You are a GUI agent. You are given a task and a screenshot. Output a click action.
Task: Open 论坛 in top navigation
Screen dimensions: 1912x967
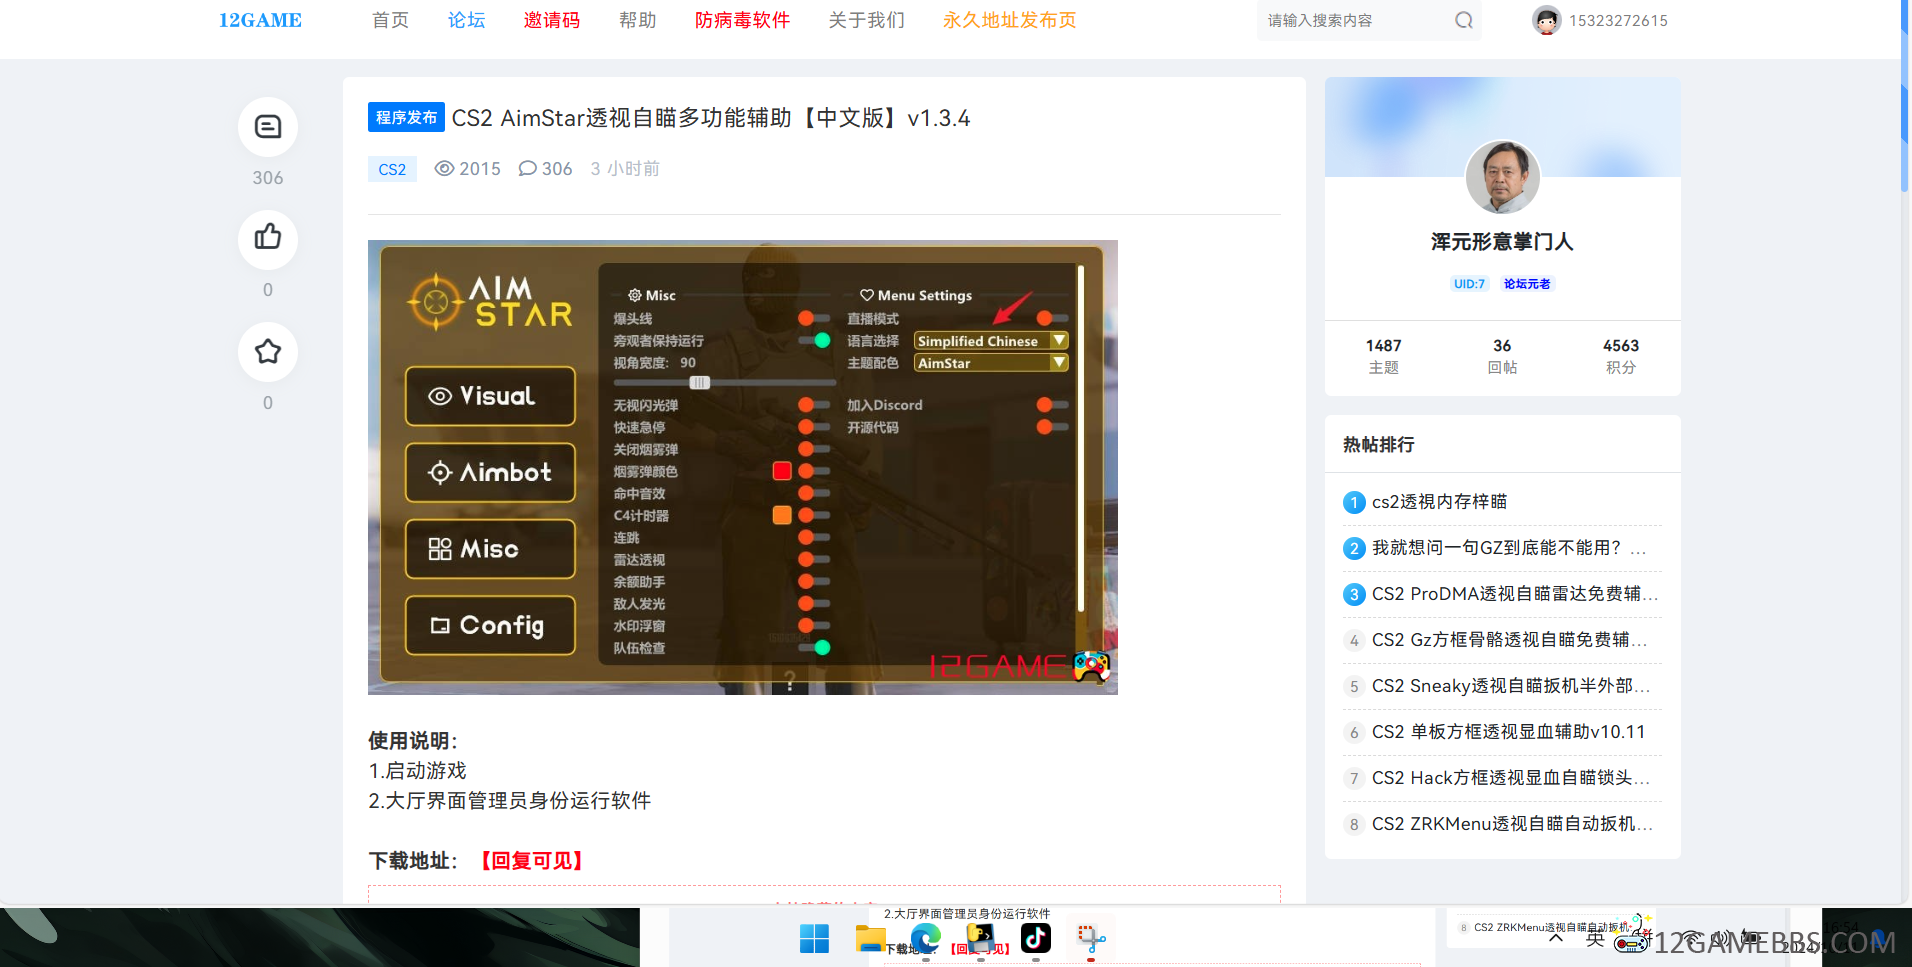click(466, 20)
